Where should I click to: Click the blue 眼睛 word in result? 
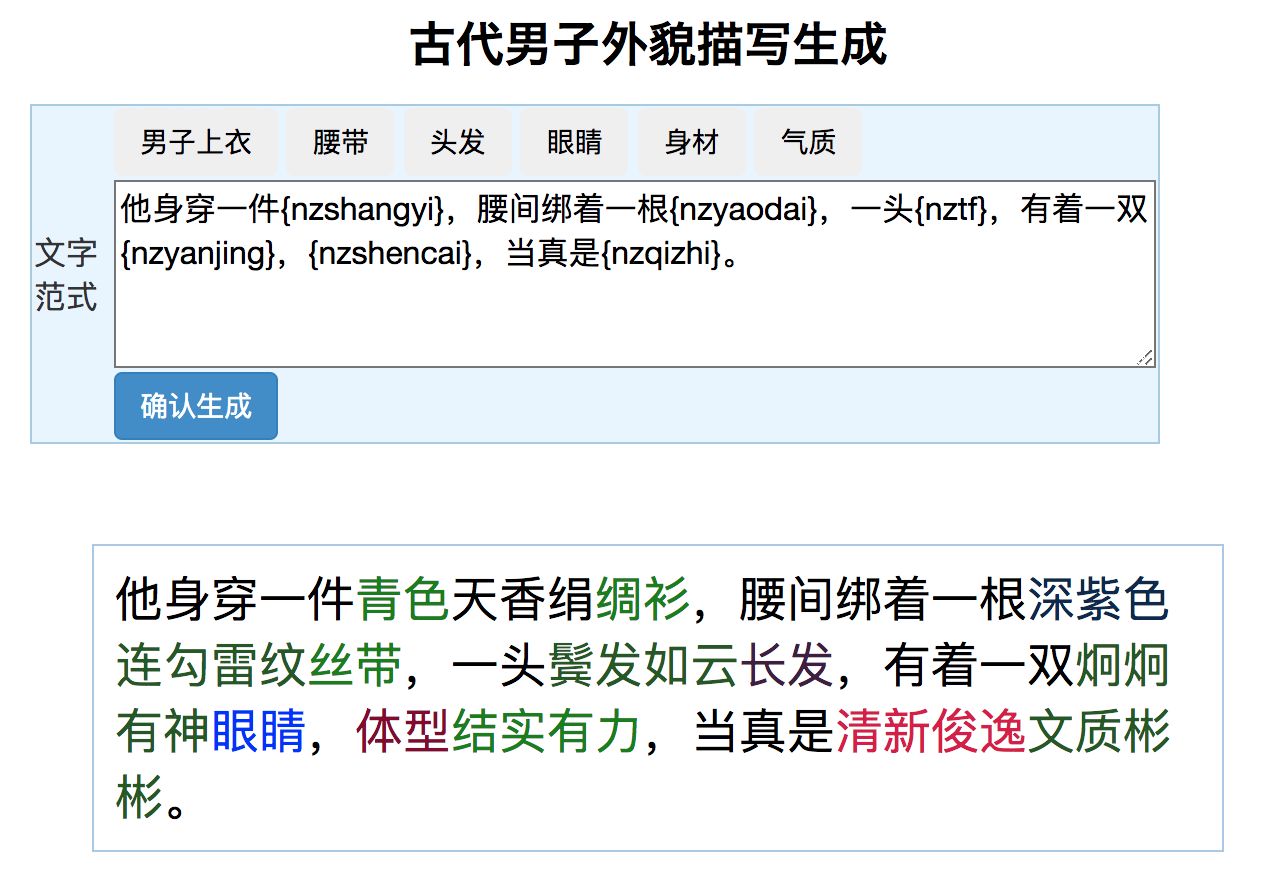coord(258,733)
